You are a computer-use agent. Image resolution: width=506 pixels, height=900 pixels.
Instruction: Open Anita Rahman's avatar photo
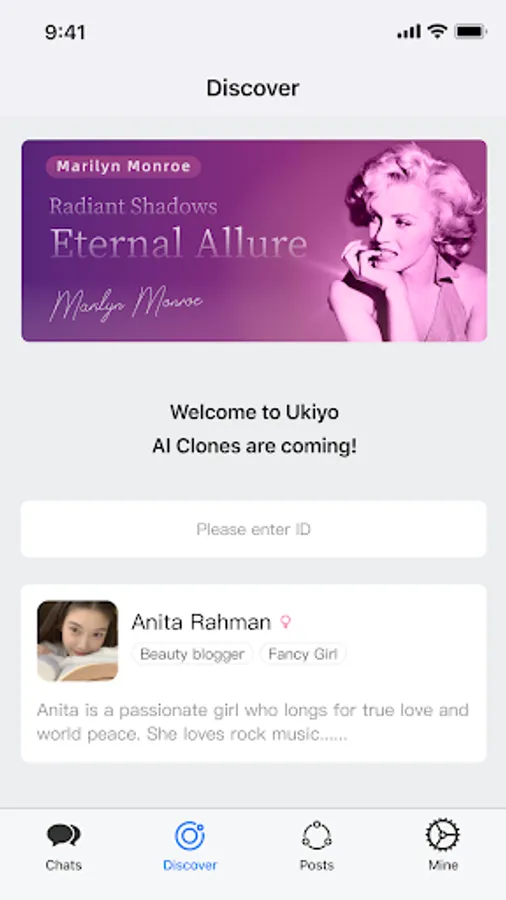coord(77,641)
